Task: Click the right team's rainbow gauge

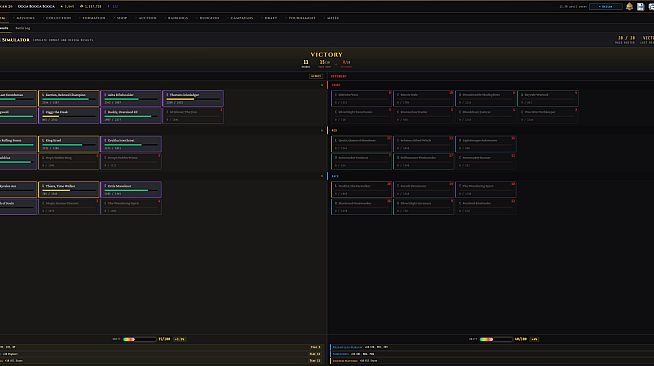Action: 496,339
